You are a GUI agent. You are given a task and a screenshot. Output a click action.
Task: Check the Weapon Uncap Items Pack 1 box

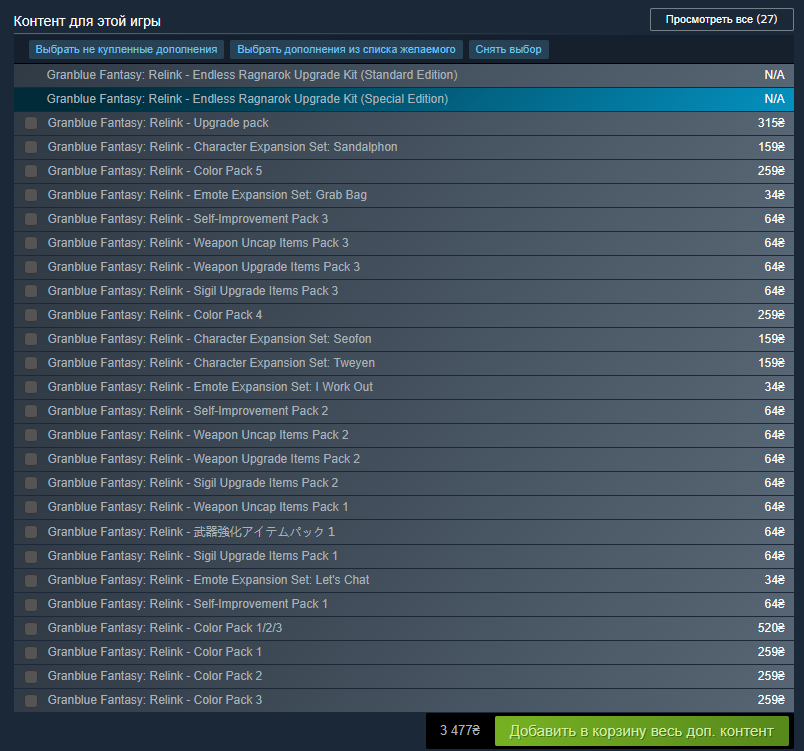click(x=31, y=507)
